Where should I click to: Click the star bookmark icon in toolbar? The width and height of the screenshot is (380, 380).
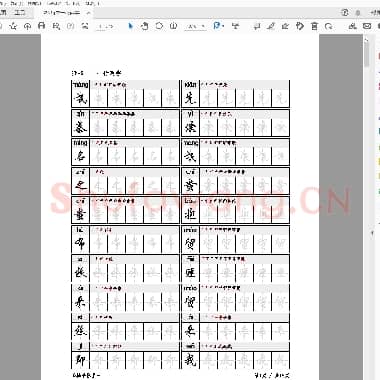pyautogui.click(x=13, y=26)
